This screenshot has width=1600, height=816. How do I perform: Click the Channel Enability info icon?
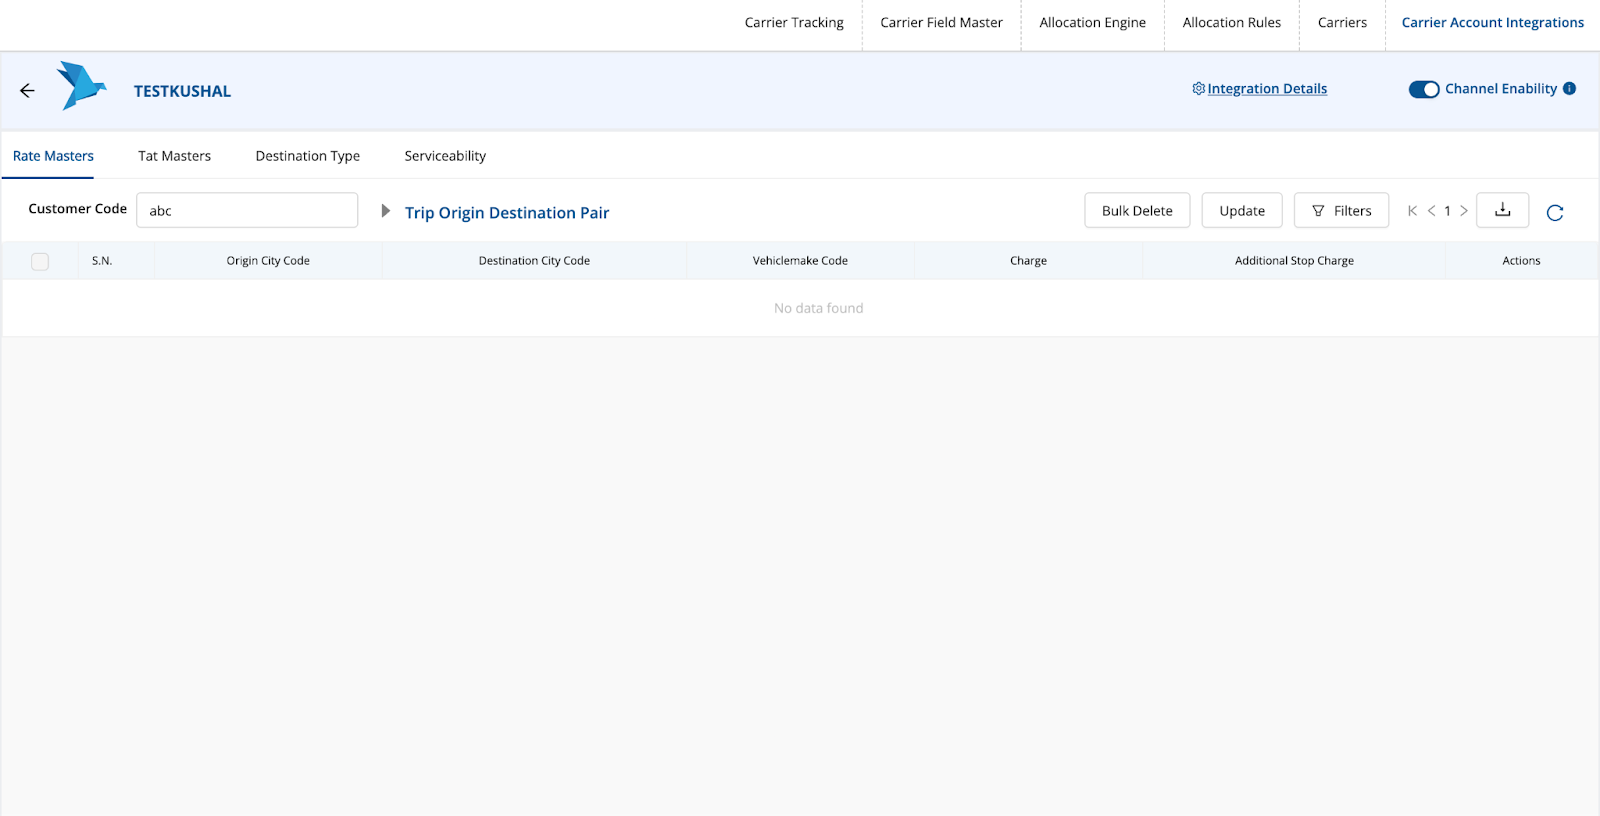pos(1569,88)
